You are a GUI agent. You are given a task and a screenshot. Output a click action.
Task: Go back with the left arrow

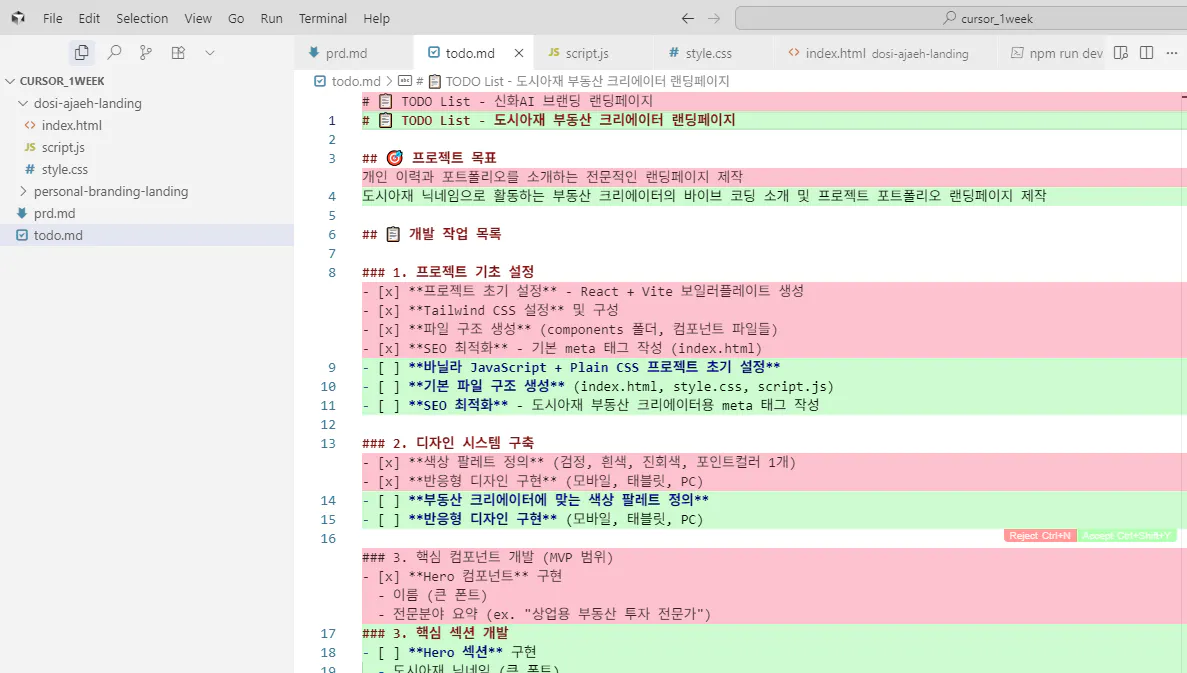point(687,18)
